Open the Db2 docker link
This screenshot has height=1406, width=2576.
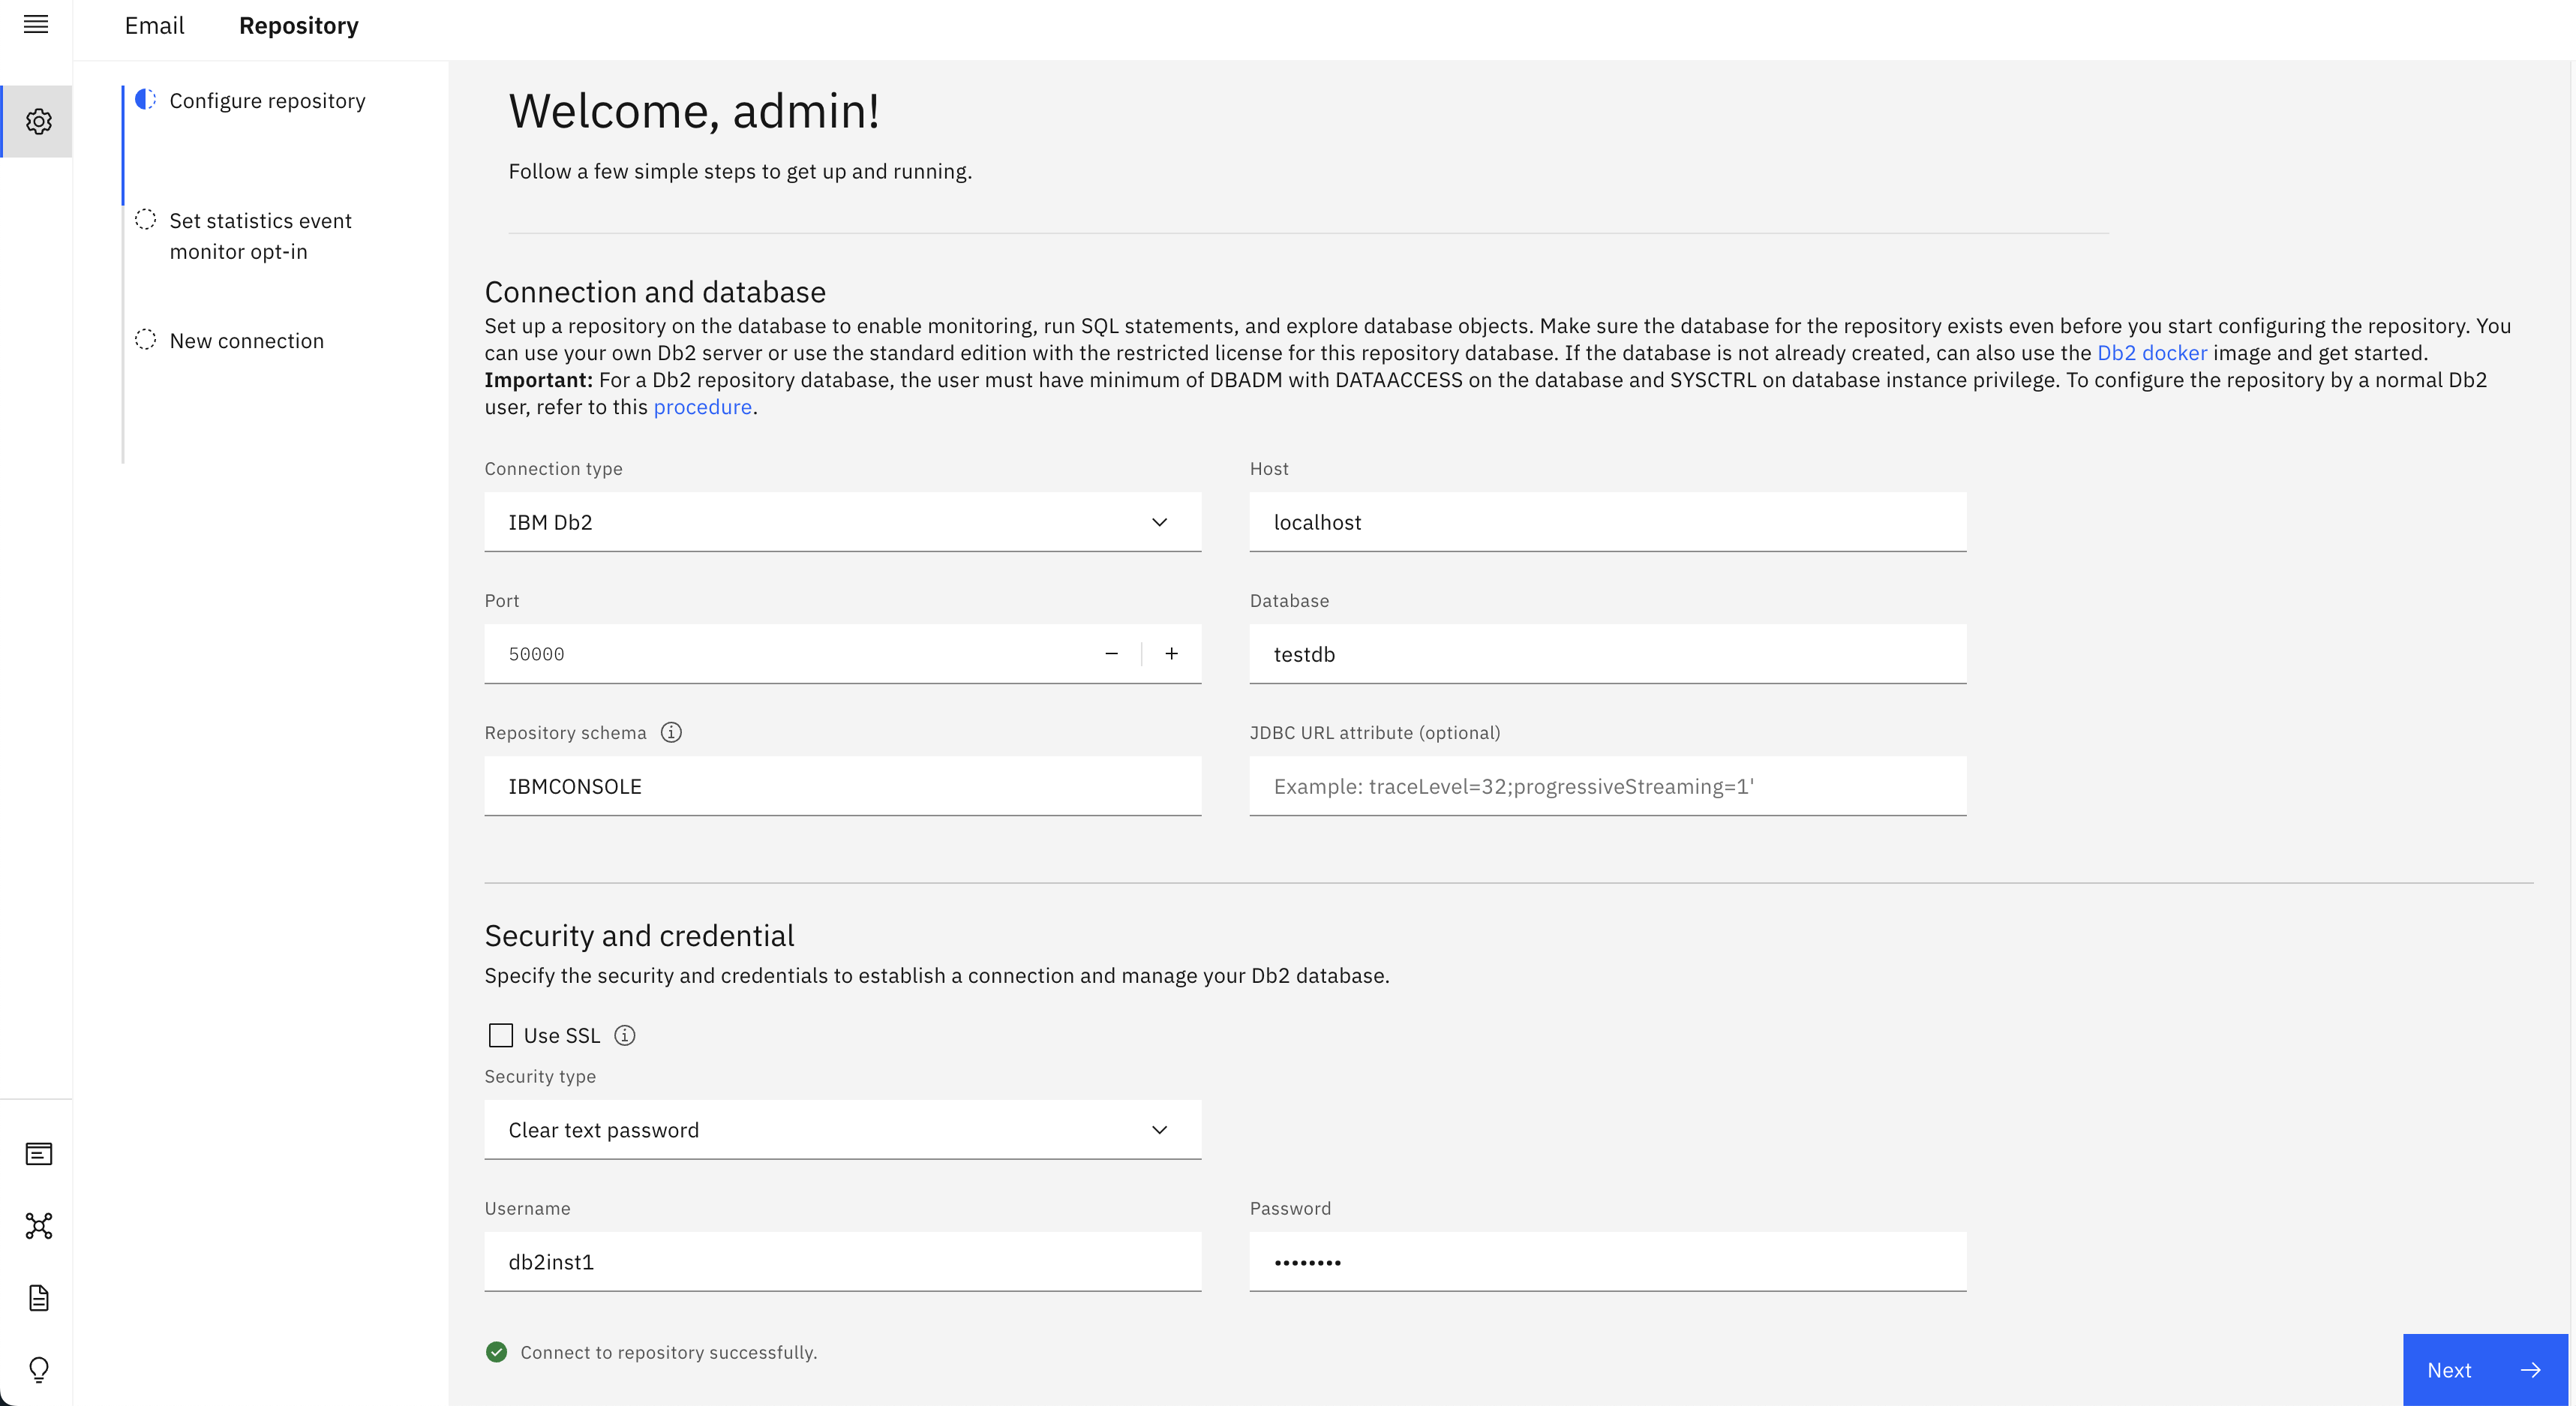[x=2151, y=353]
